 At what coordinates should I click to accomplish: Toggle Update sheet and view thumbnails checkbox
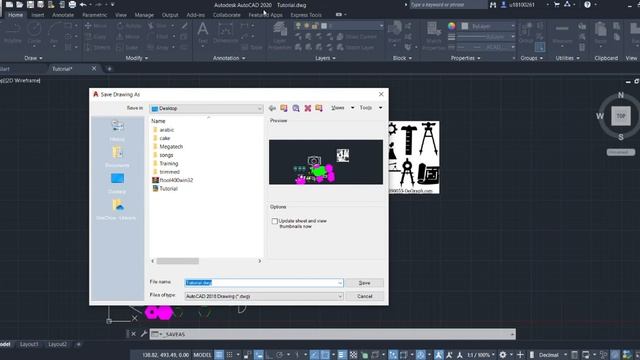pos(275,221)
